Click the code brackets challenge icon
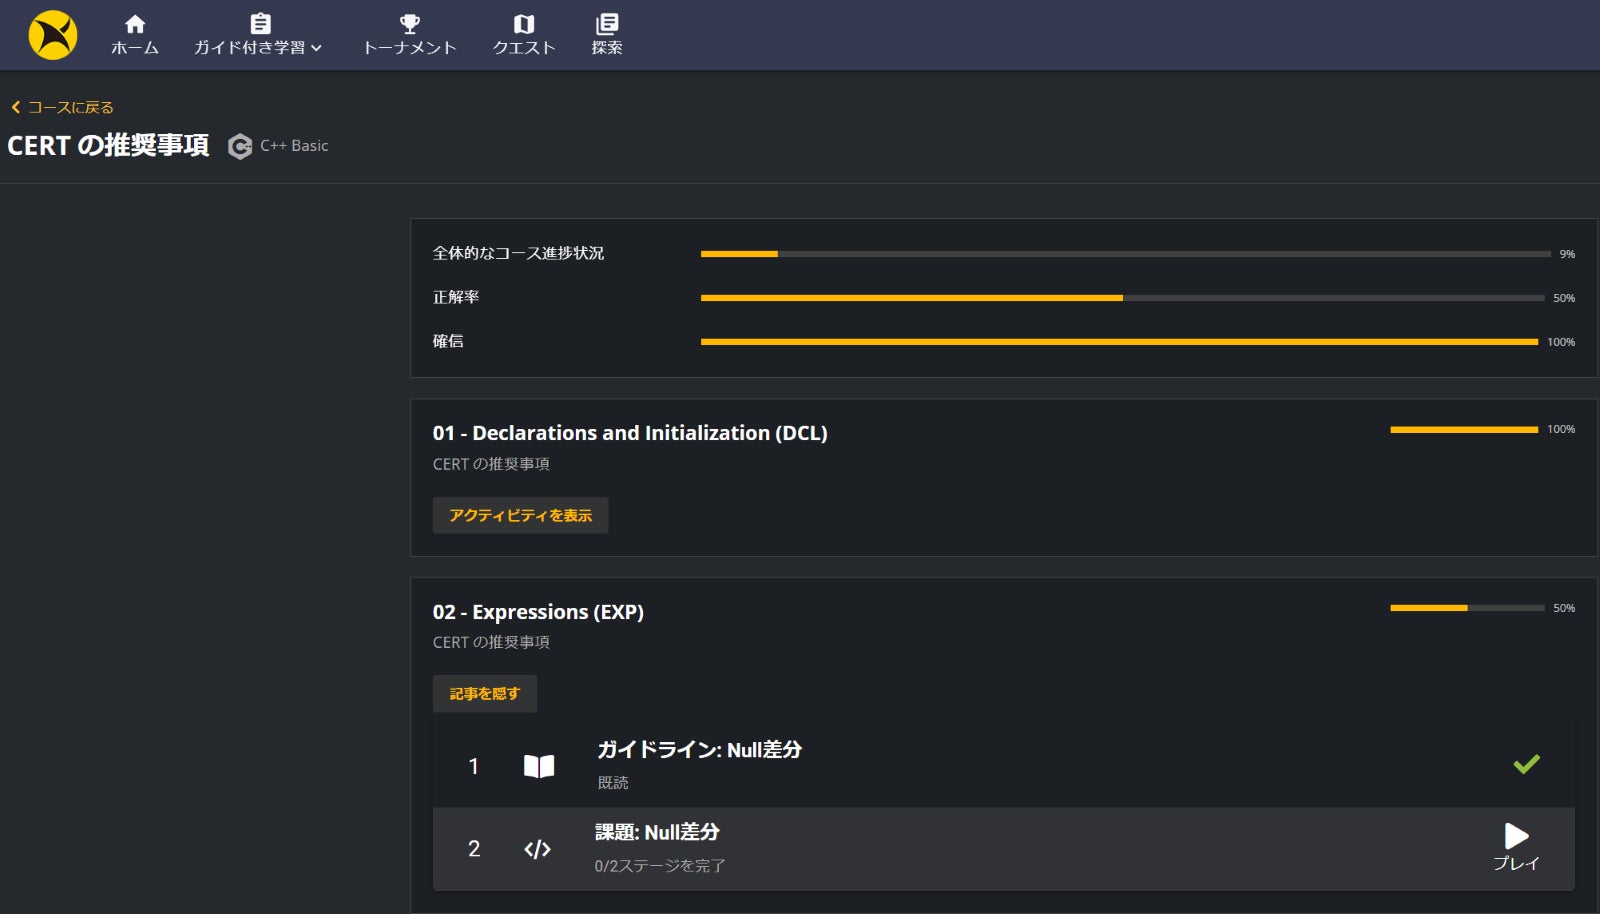Viewport: 1600px width, 914px height. [537, 849]
